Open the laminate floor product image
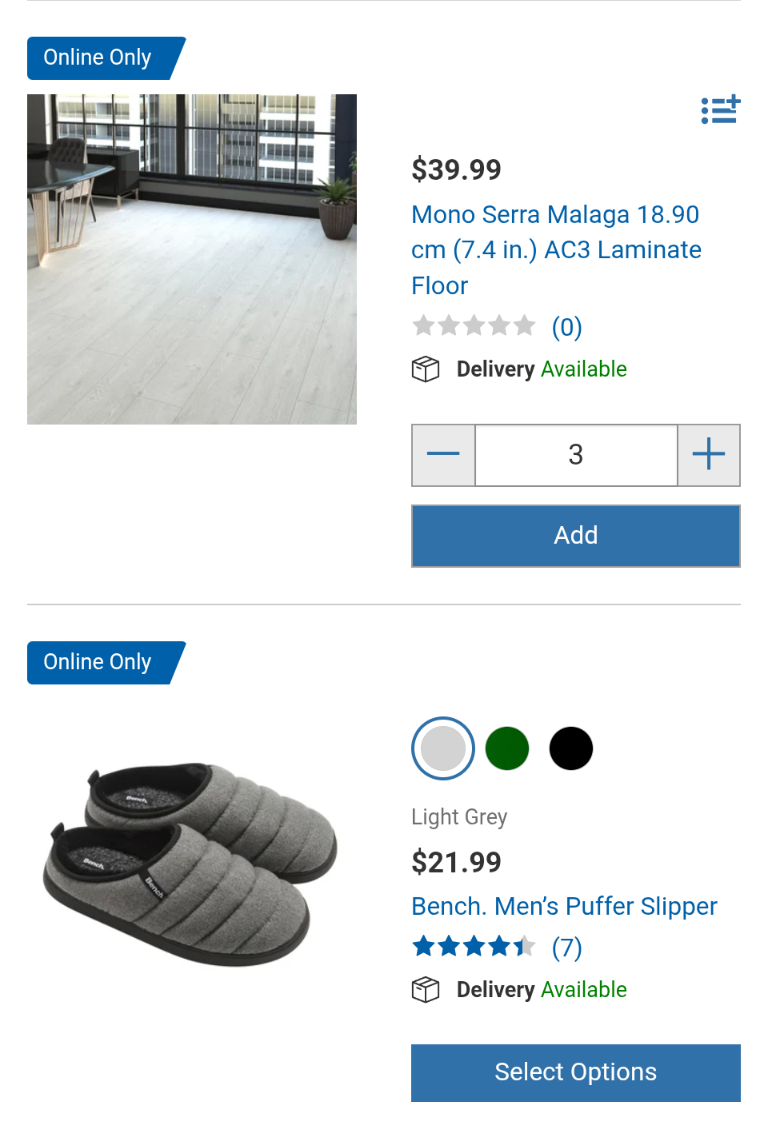The height and width of the screenshot is (1137, 765). click(192, 259)
